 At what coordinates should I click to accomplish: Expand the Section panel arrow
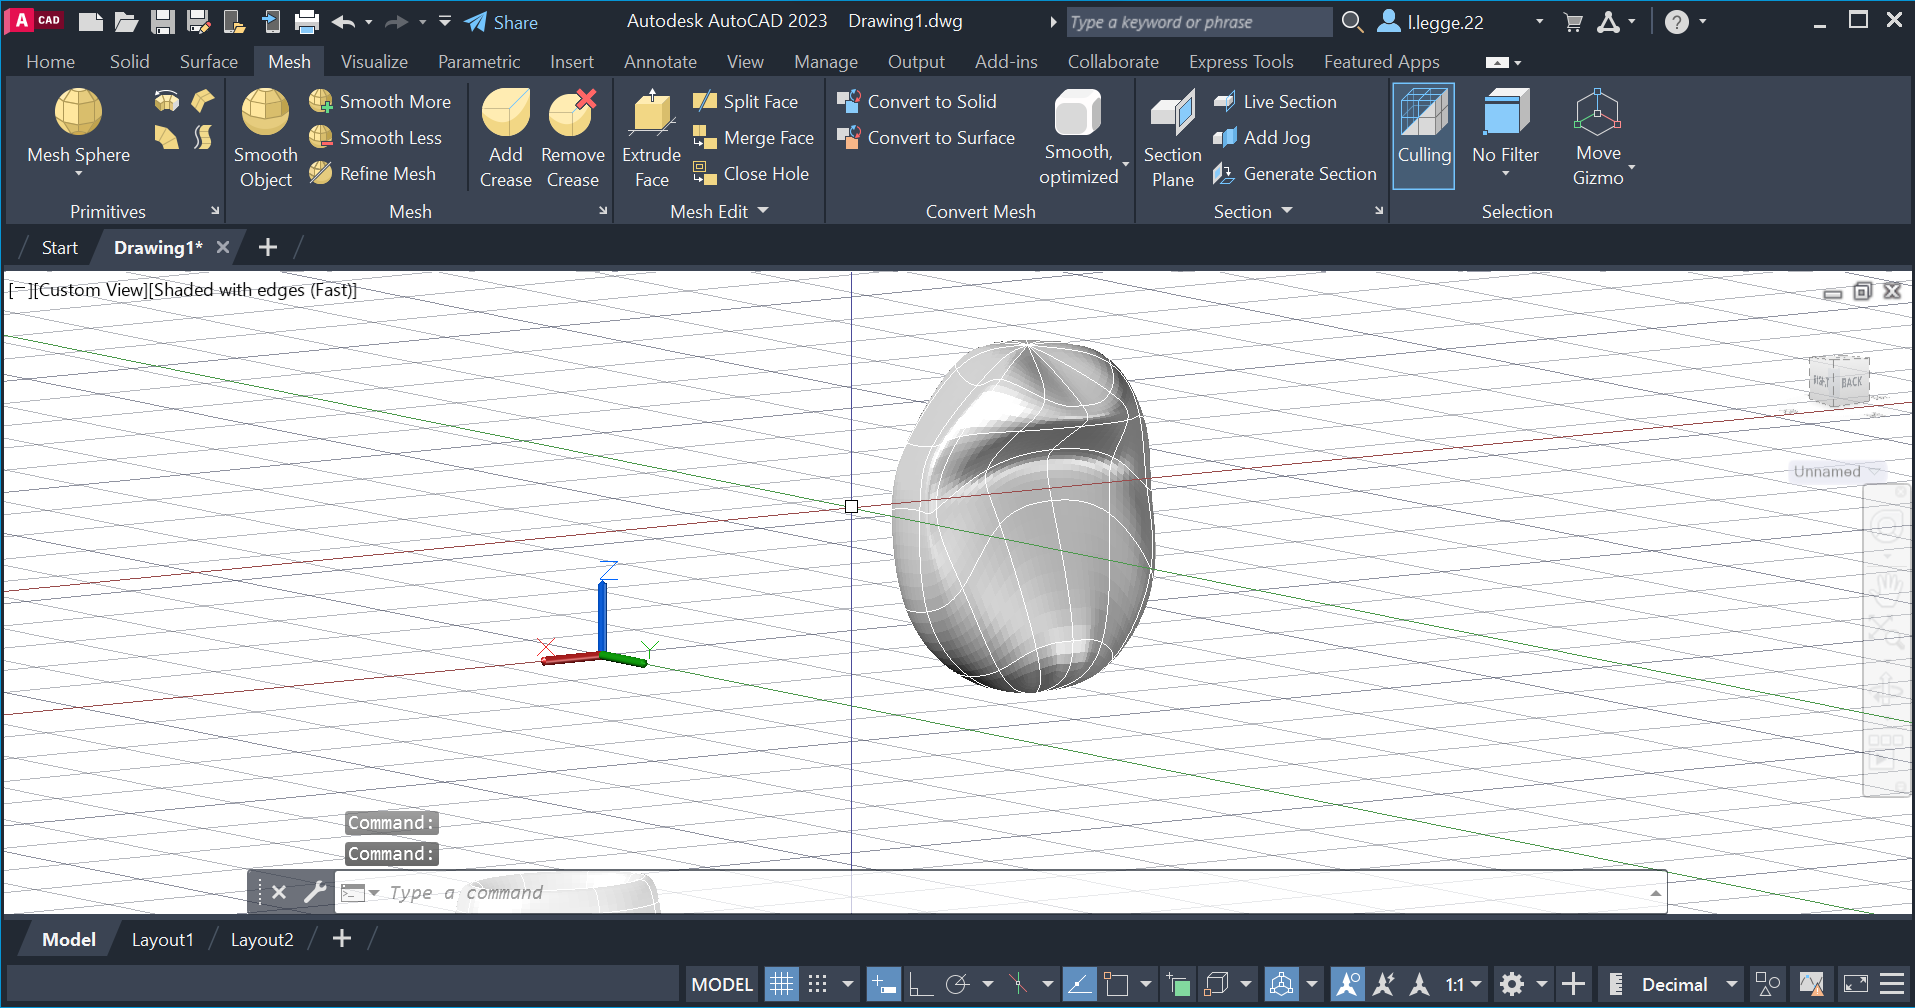[1286, 211]
